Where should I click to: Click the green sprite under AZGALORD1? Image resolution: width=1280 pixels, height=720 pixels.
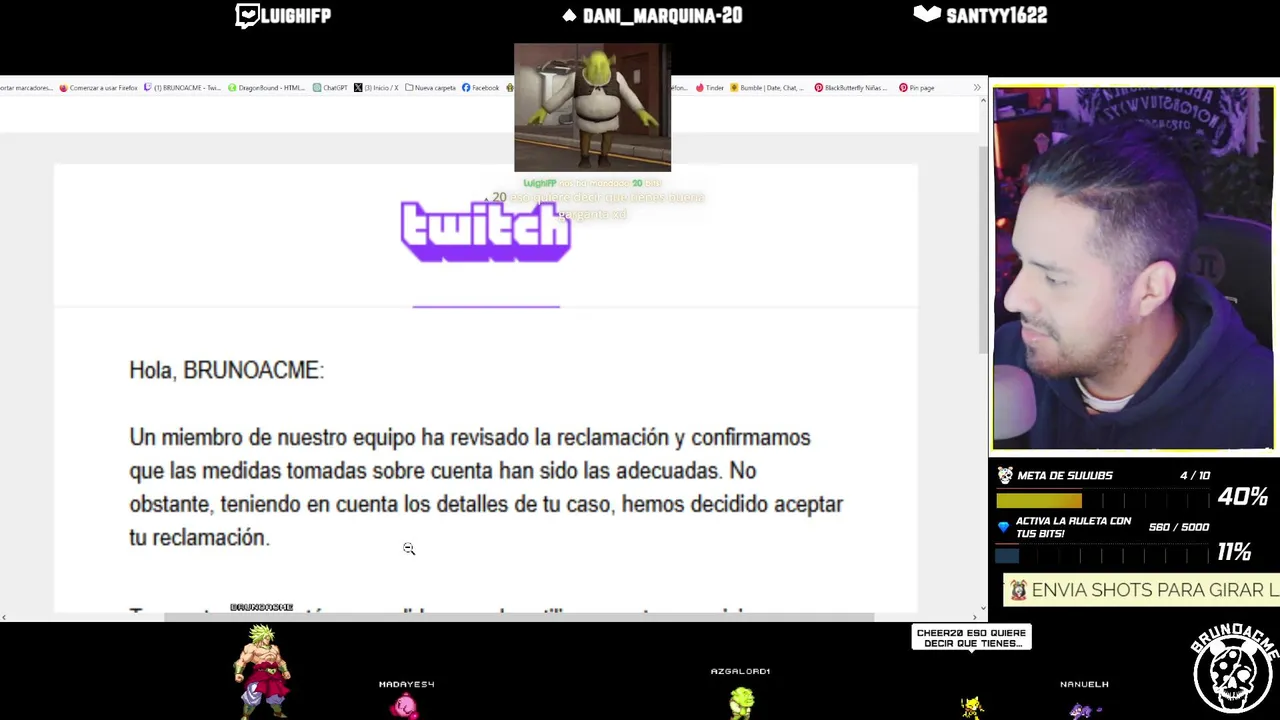[x=741, y=703]
